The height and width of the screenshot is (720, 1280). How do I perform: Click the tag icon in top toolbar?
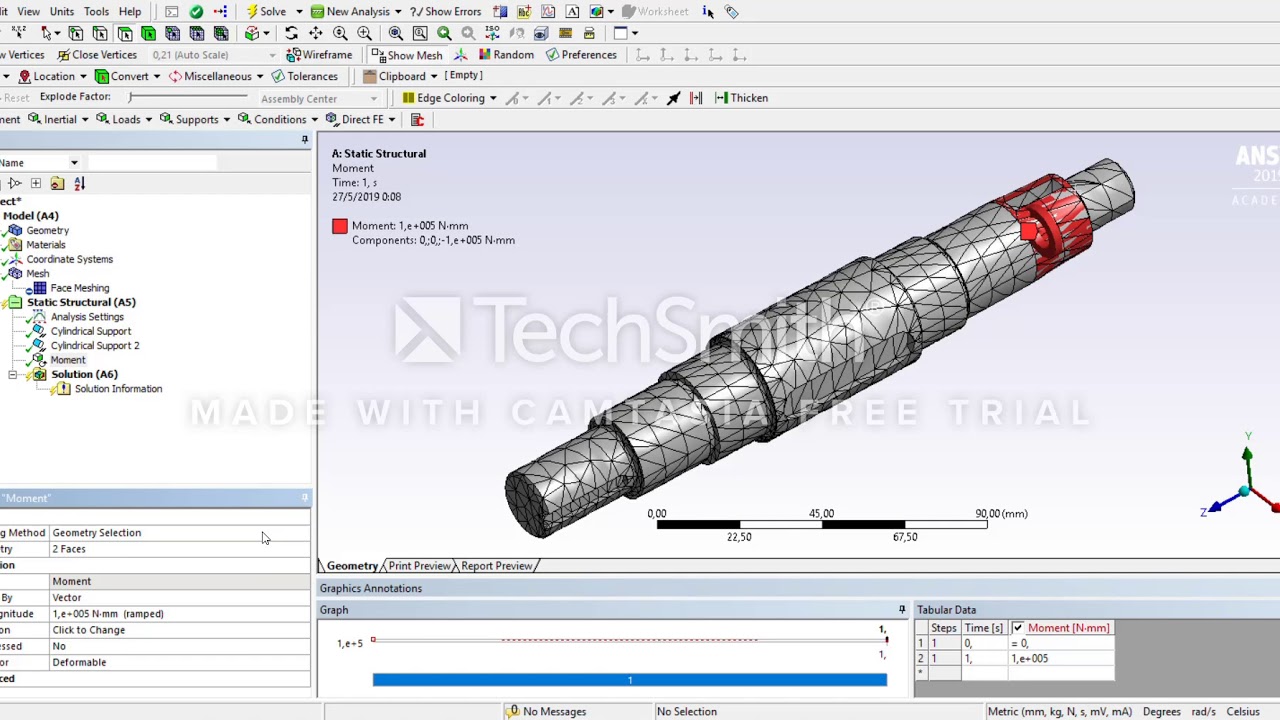(x=732, y=11)
